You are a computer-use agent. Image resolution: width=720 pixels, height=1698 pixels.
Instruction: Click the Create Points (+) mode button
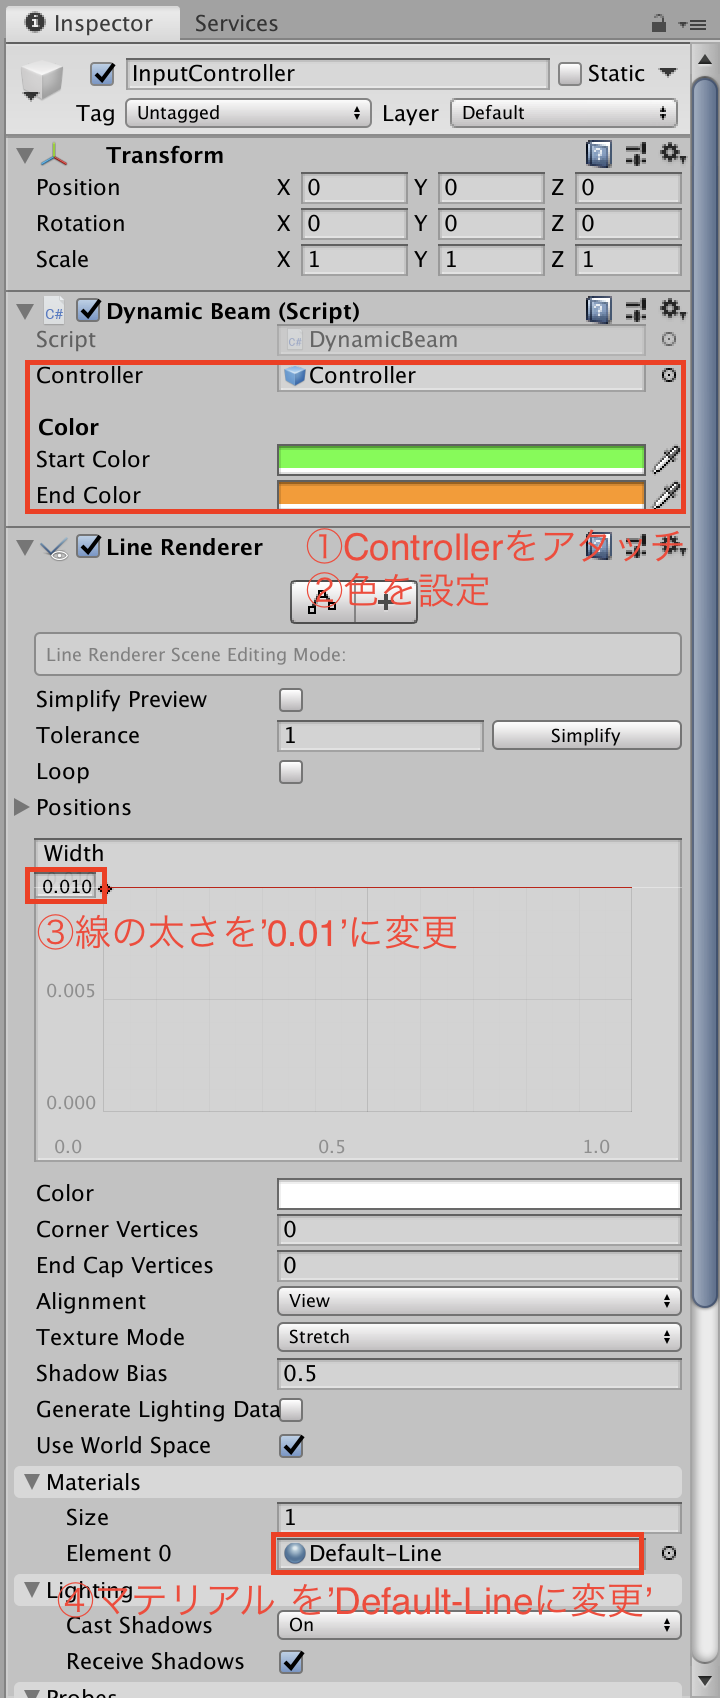[386, 602]
